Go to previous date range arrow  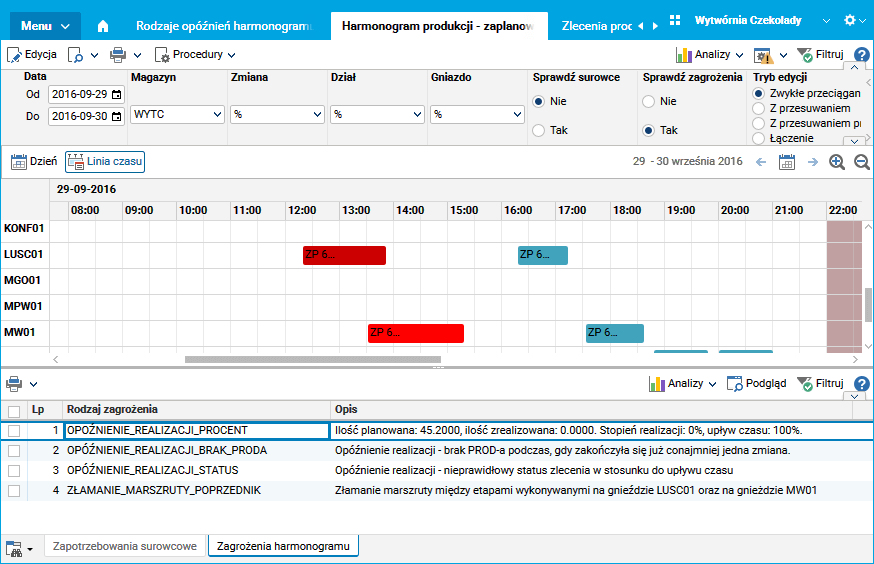761,162
